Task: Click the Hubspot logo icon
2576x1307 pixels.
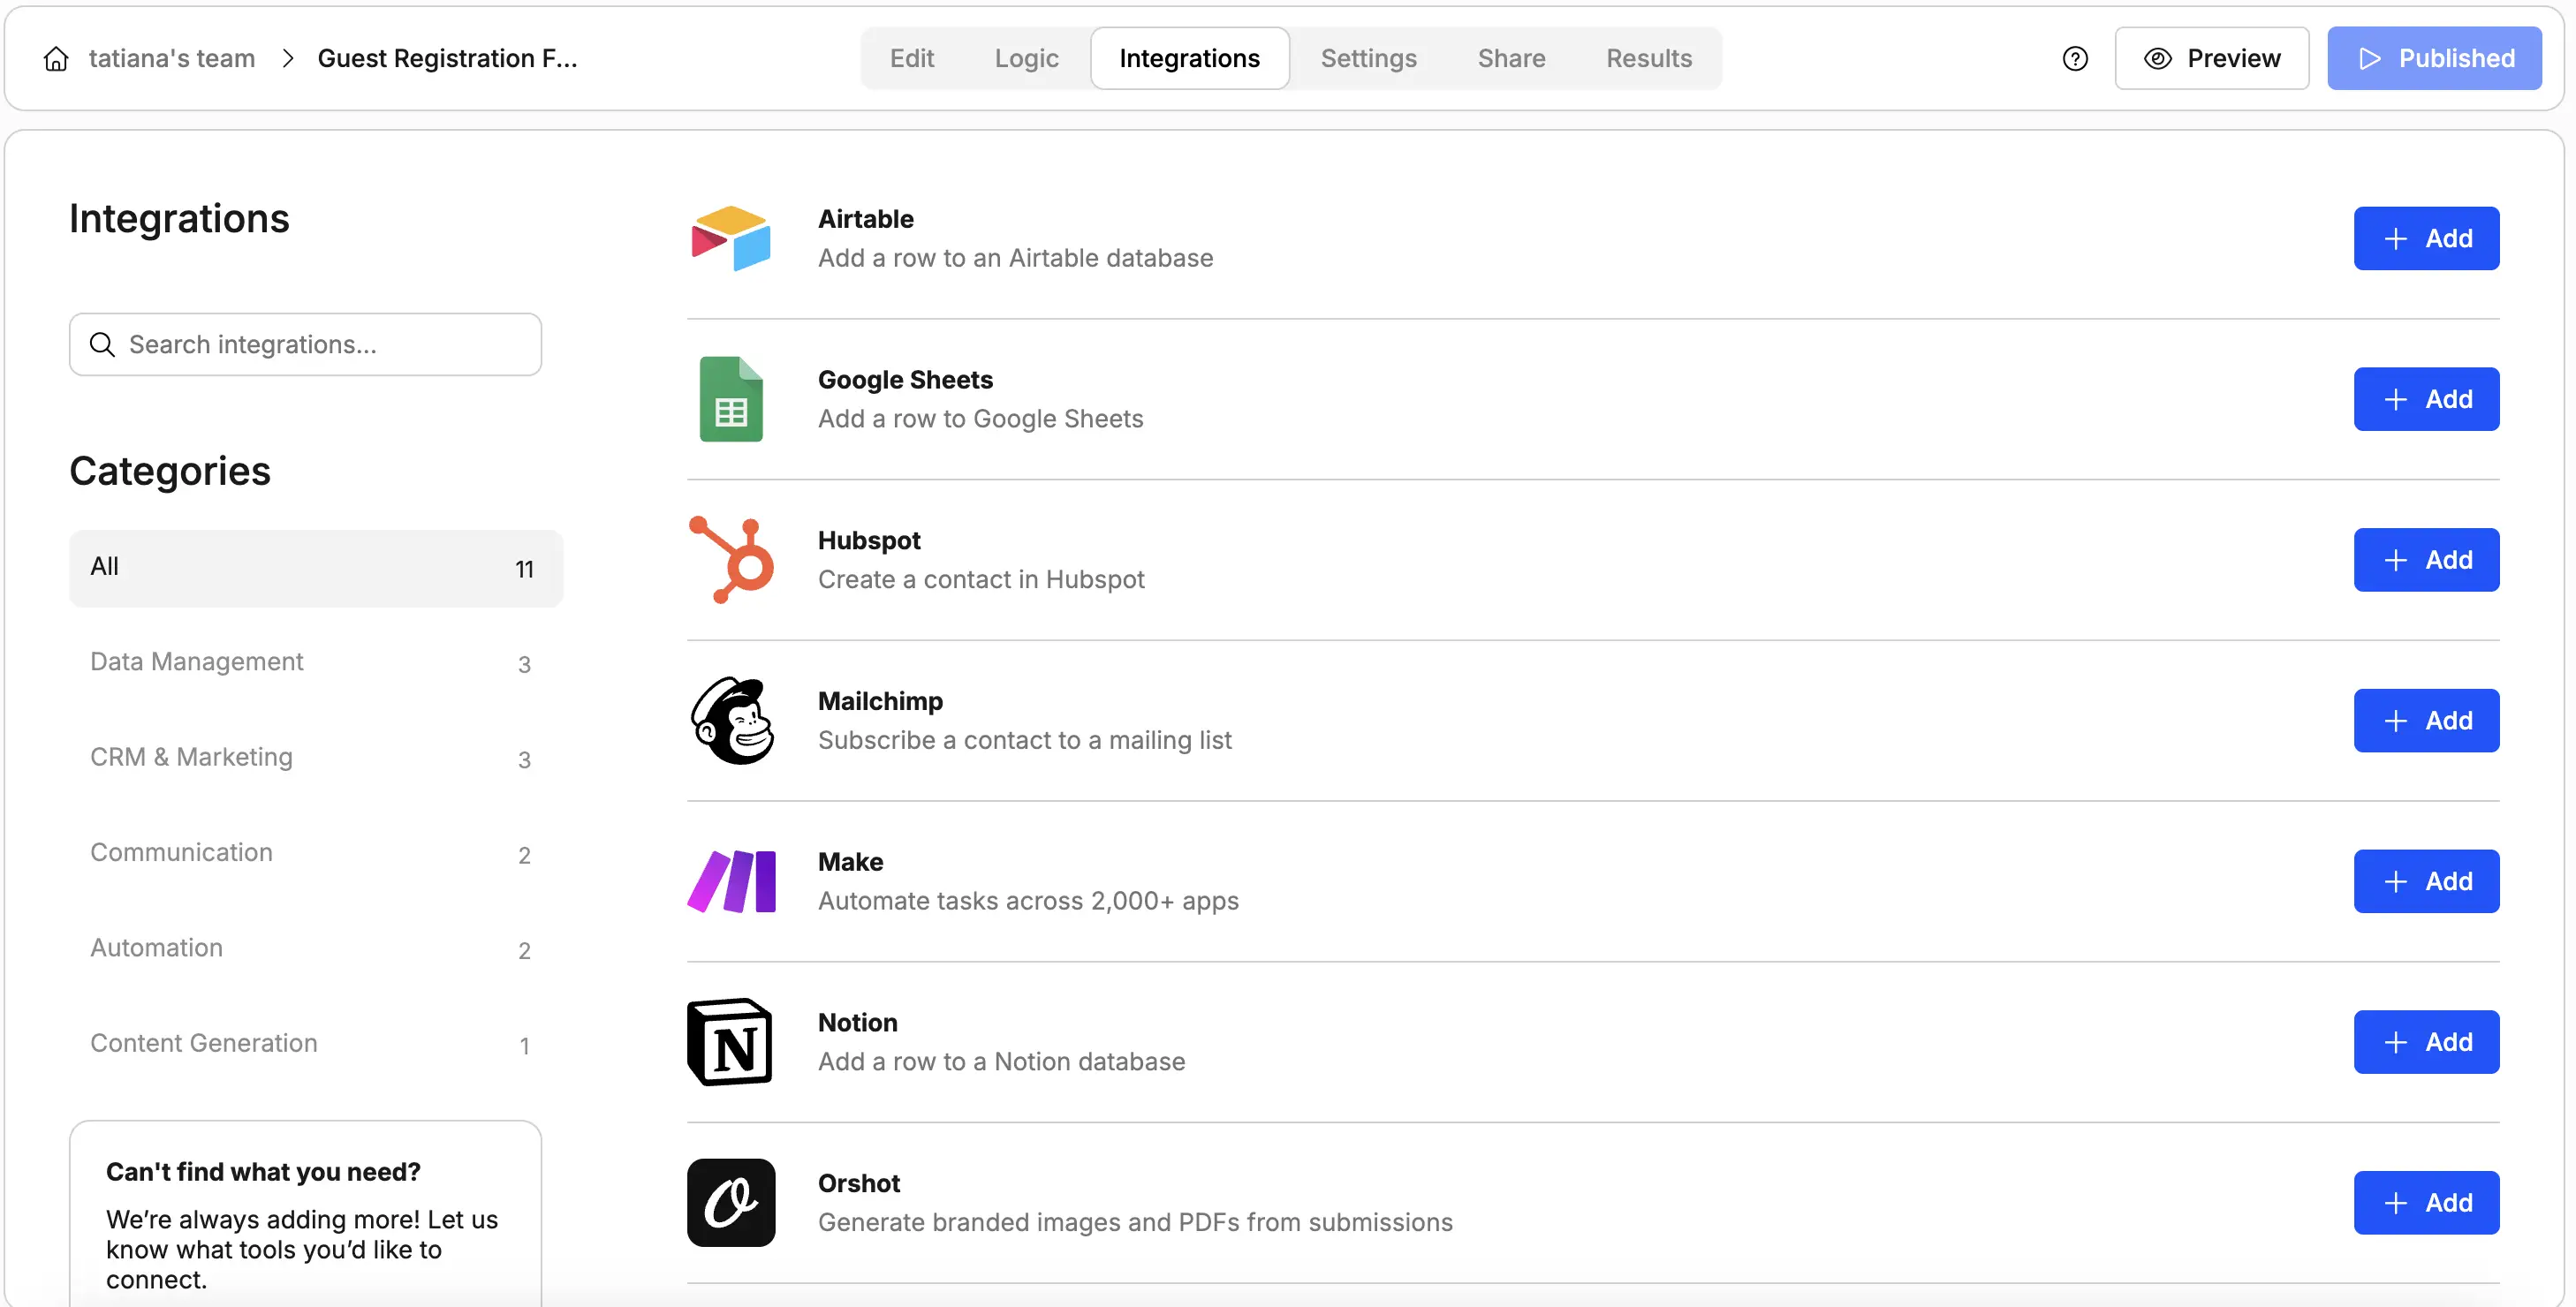Action: click(x=731, y=560)
